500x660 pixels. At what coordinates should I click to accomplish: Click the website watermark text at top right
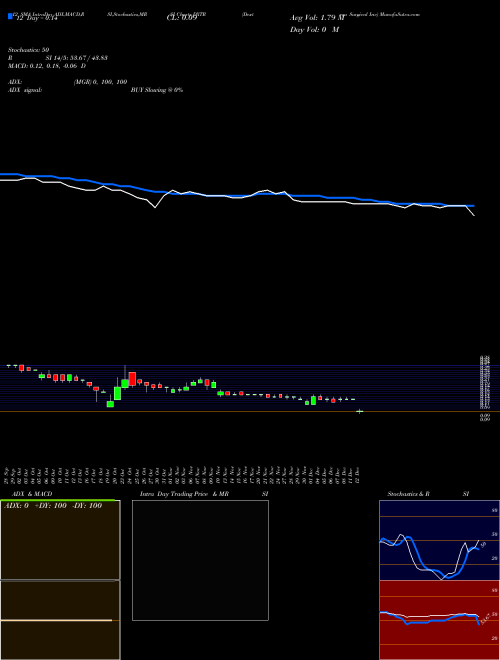[x=380, y=14]
